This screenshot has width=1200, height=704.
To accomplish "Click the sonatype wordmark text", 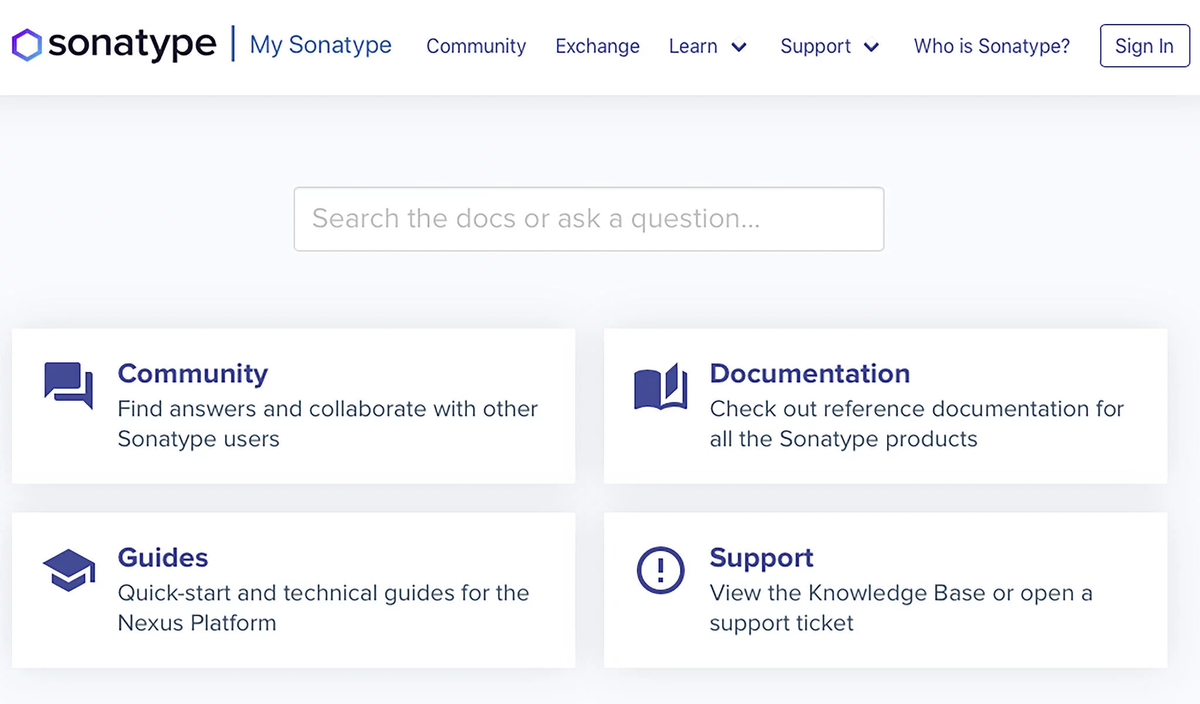I will click(132, 45).
